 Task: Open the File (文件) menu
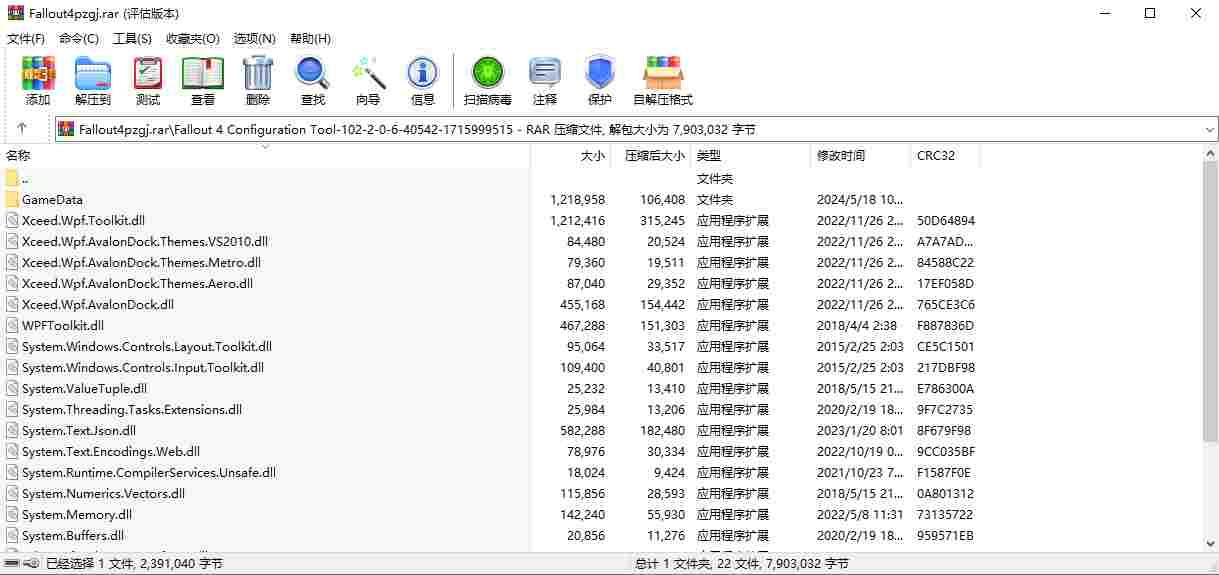point(26,38)
